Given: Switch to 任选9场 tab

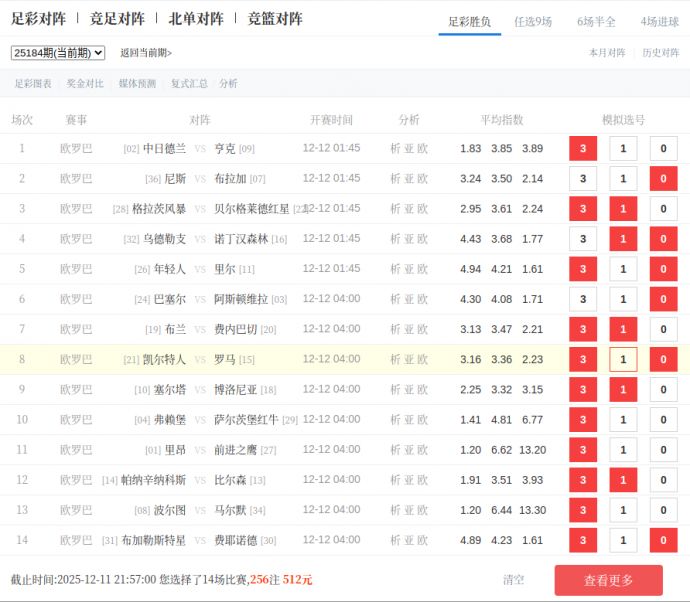Looking at the screenshot, I should (x=532, y=21).
